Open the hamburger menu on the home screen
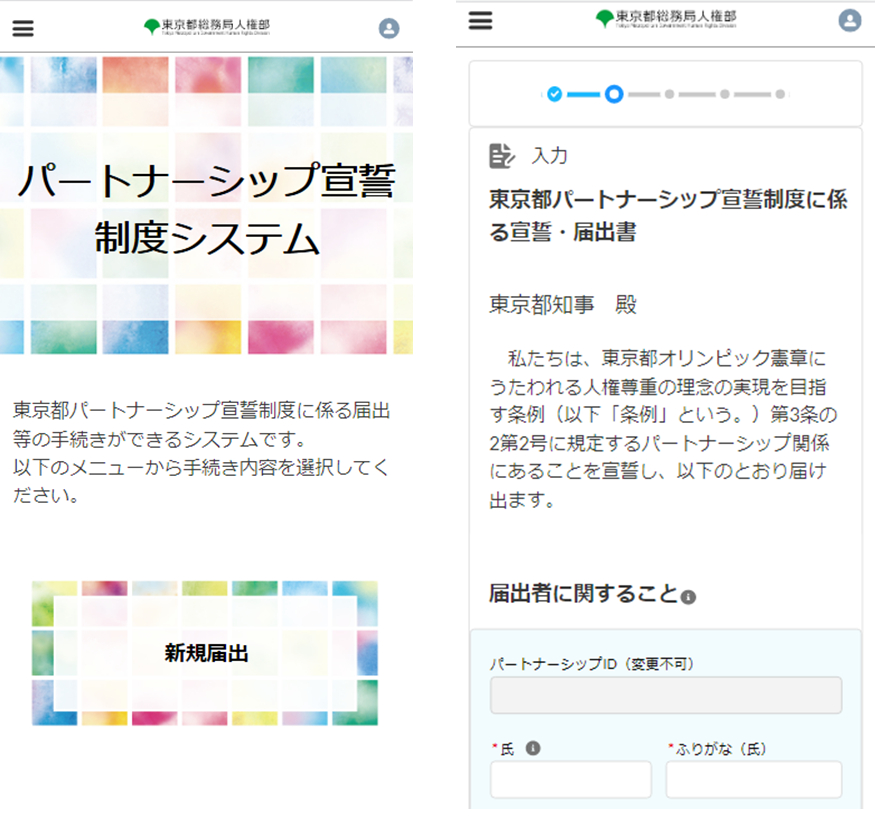875x818 pixels. click(22, 28)
